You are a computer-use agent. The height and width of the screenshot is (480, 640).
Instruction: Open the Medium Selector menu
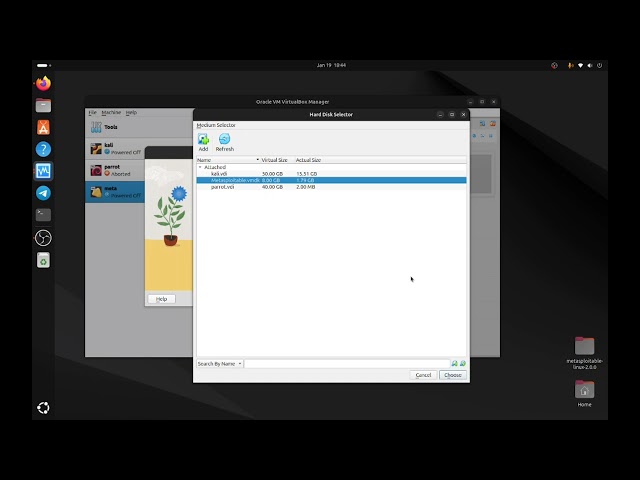[216, 125]
